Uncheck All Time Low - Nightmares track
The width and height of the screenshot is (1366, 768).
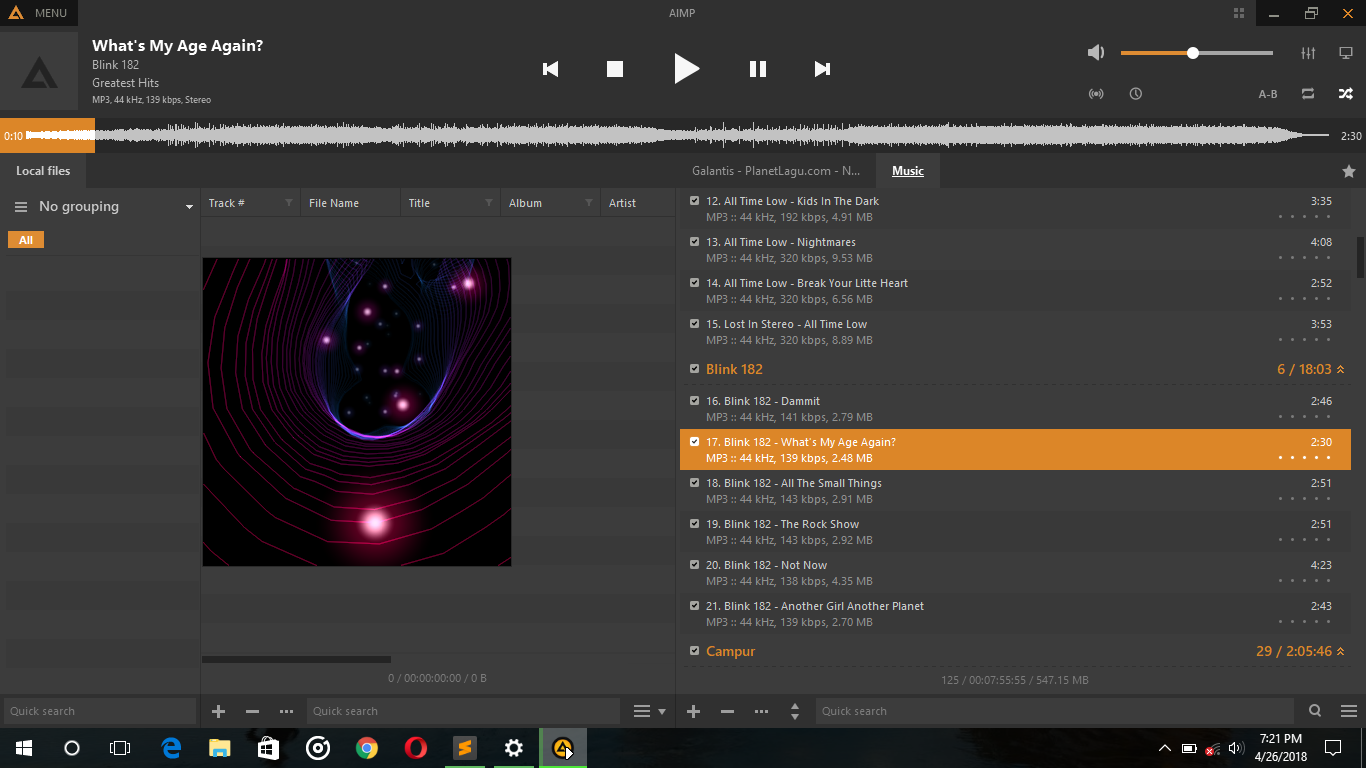click(x=695, y=242)
